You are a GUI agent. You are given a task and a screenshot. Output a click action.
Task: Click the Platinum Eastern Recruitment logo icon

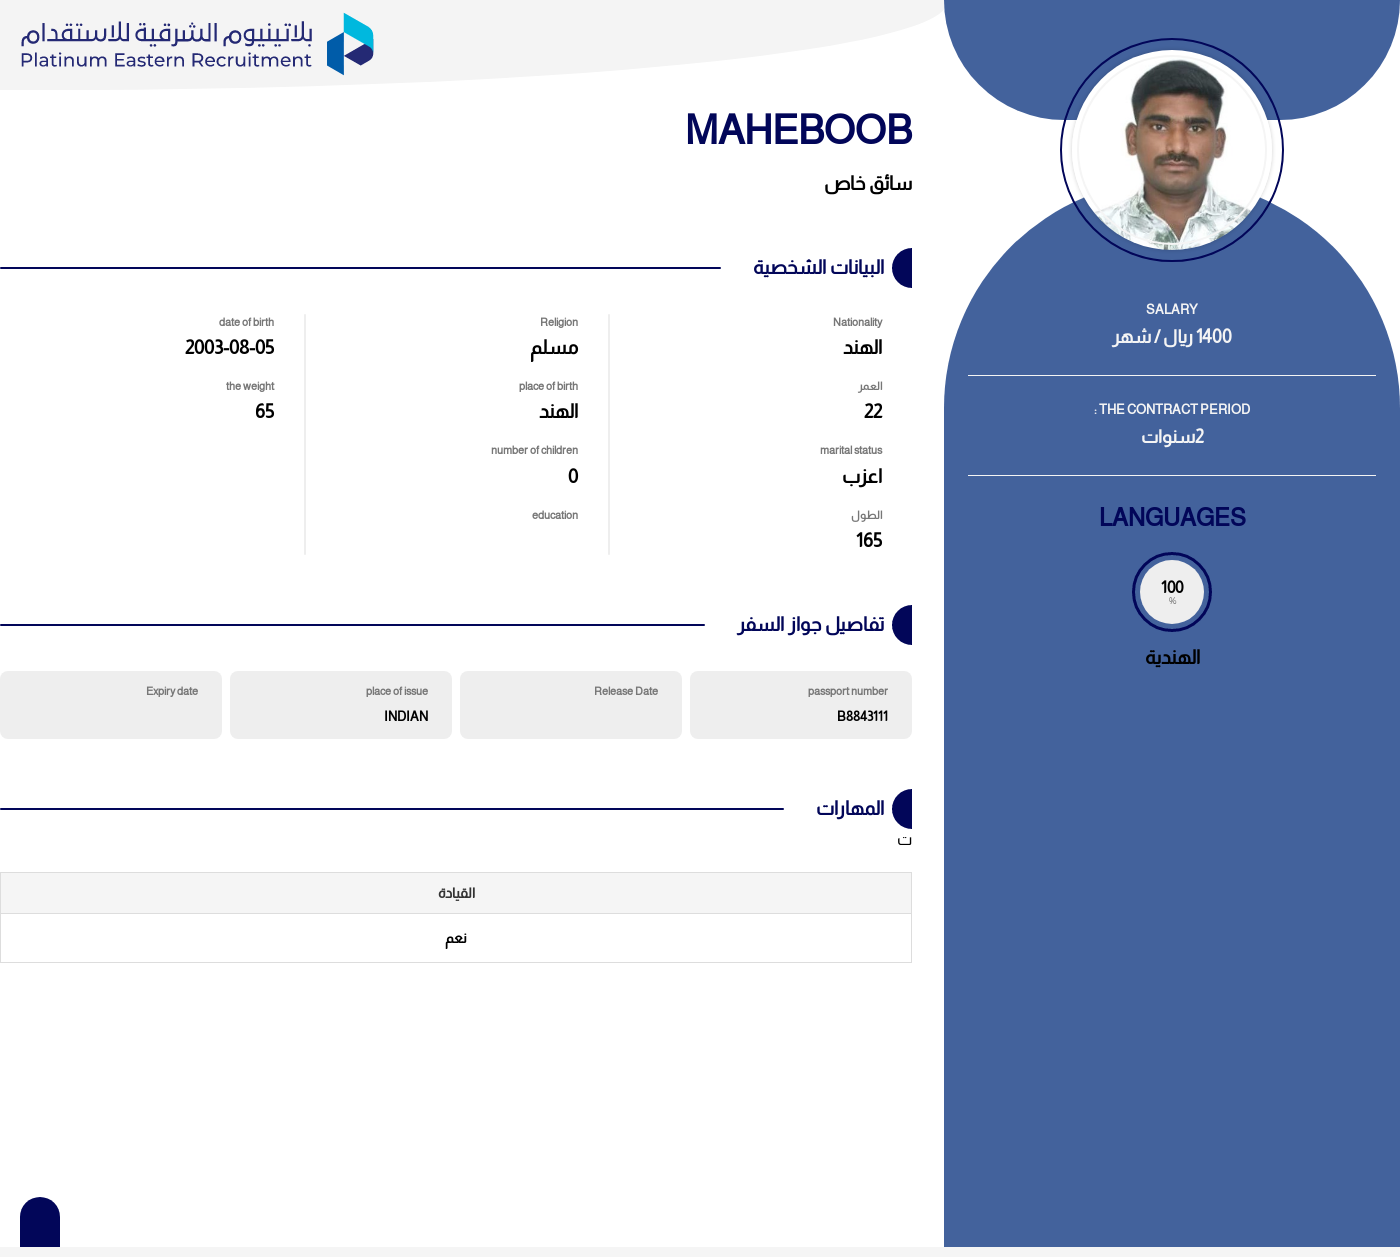(x=350, y=44)
